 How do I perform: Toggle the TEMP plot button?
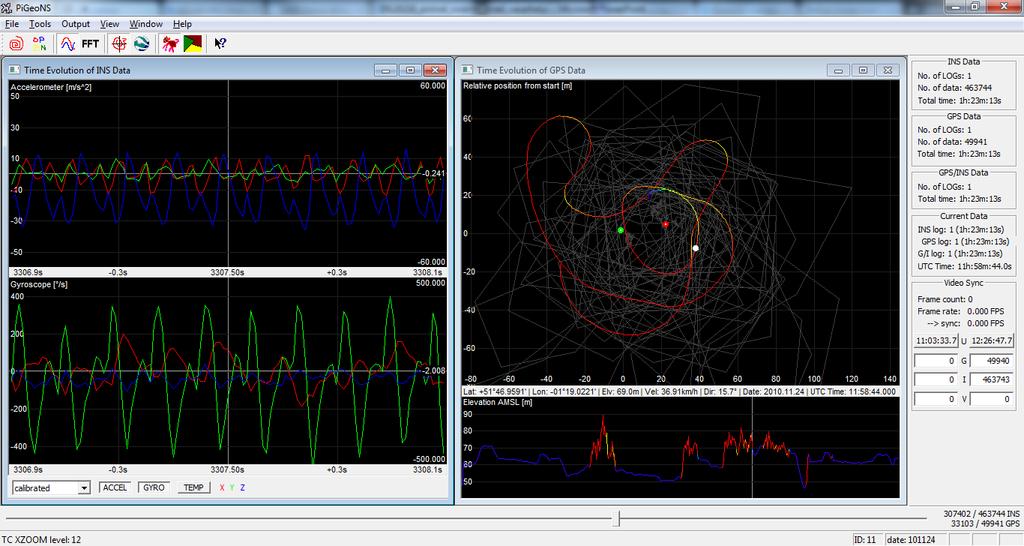[193, 487]
